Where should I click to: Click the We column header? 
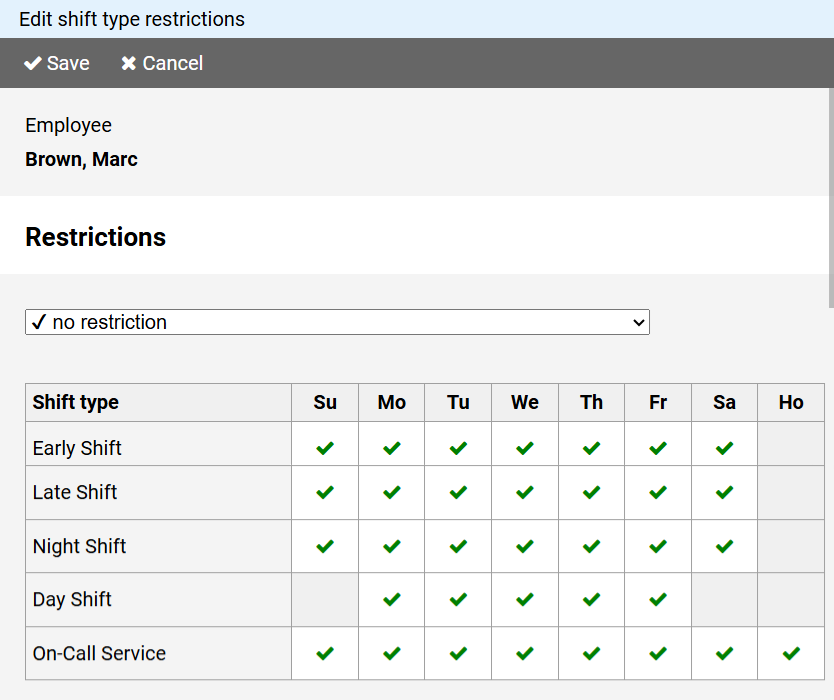point(525,403)
